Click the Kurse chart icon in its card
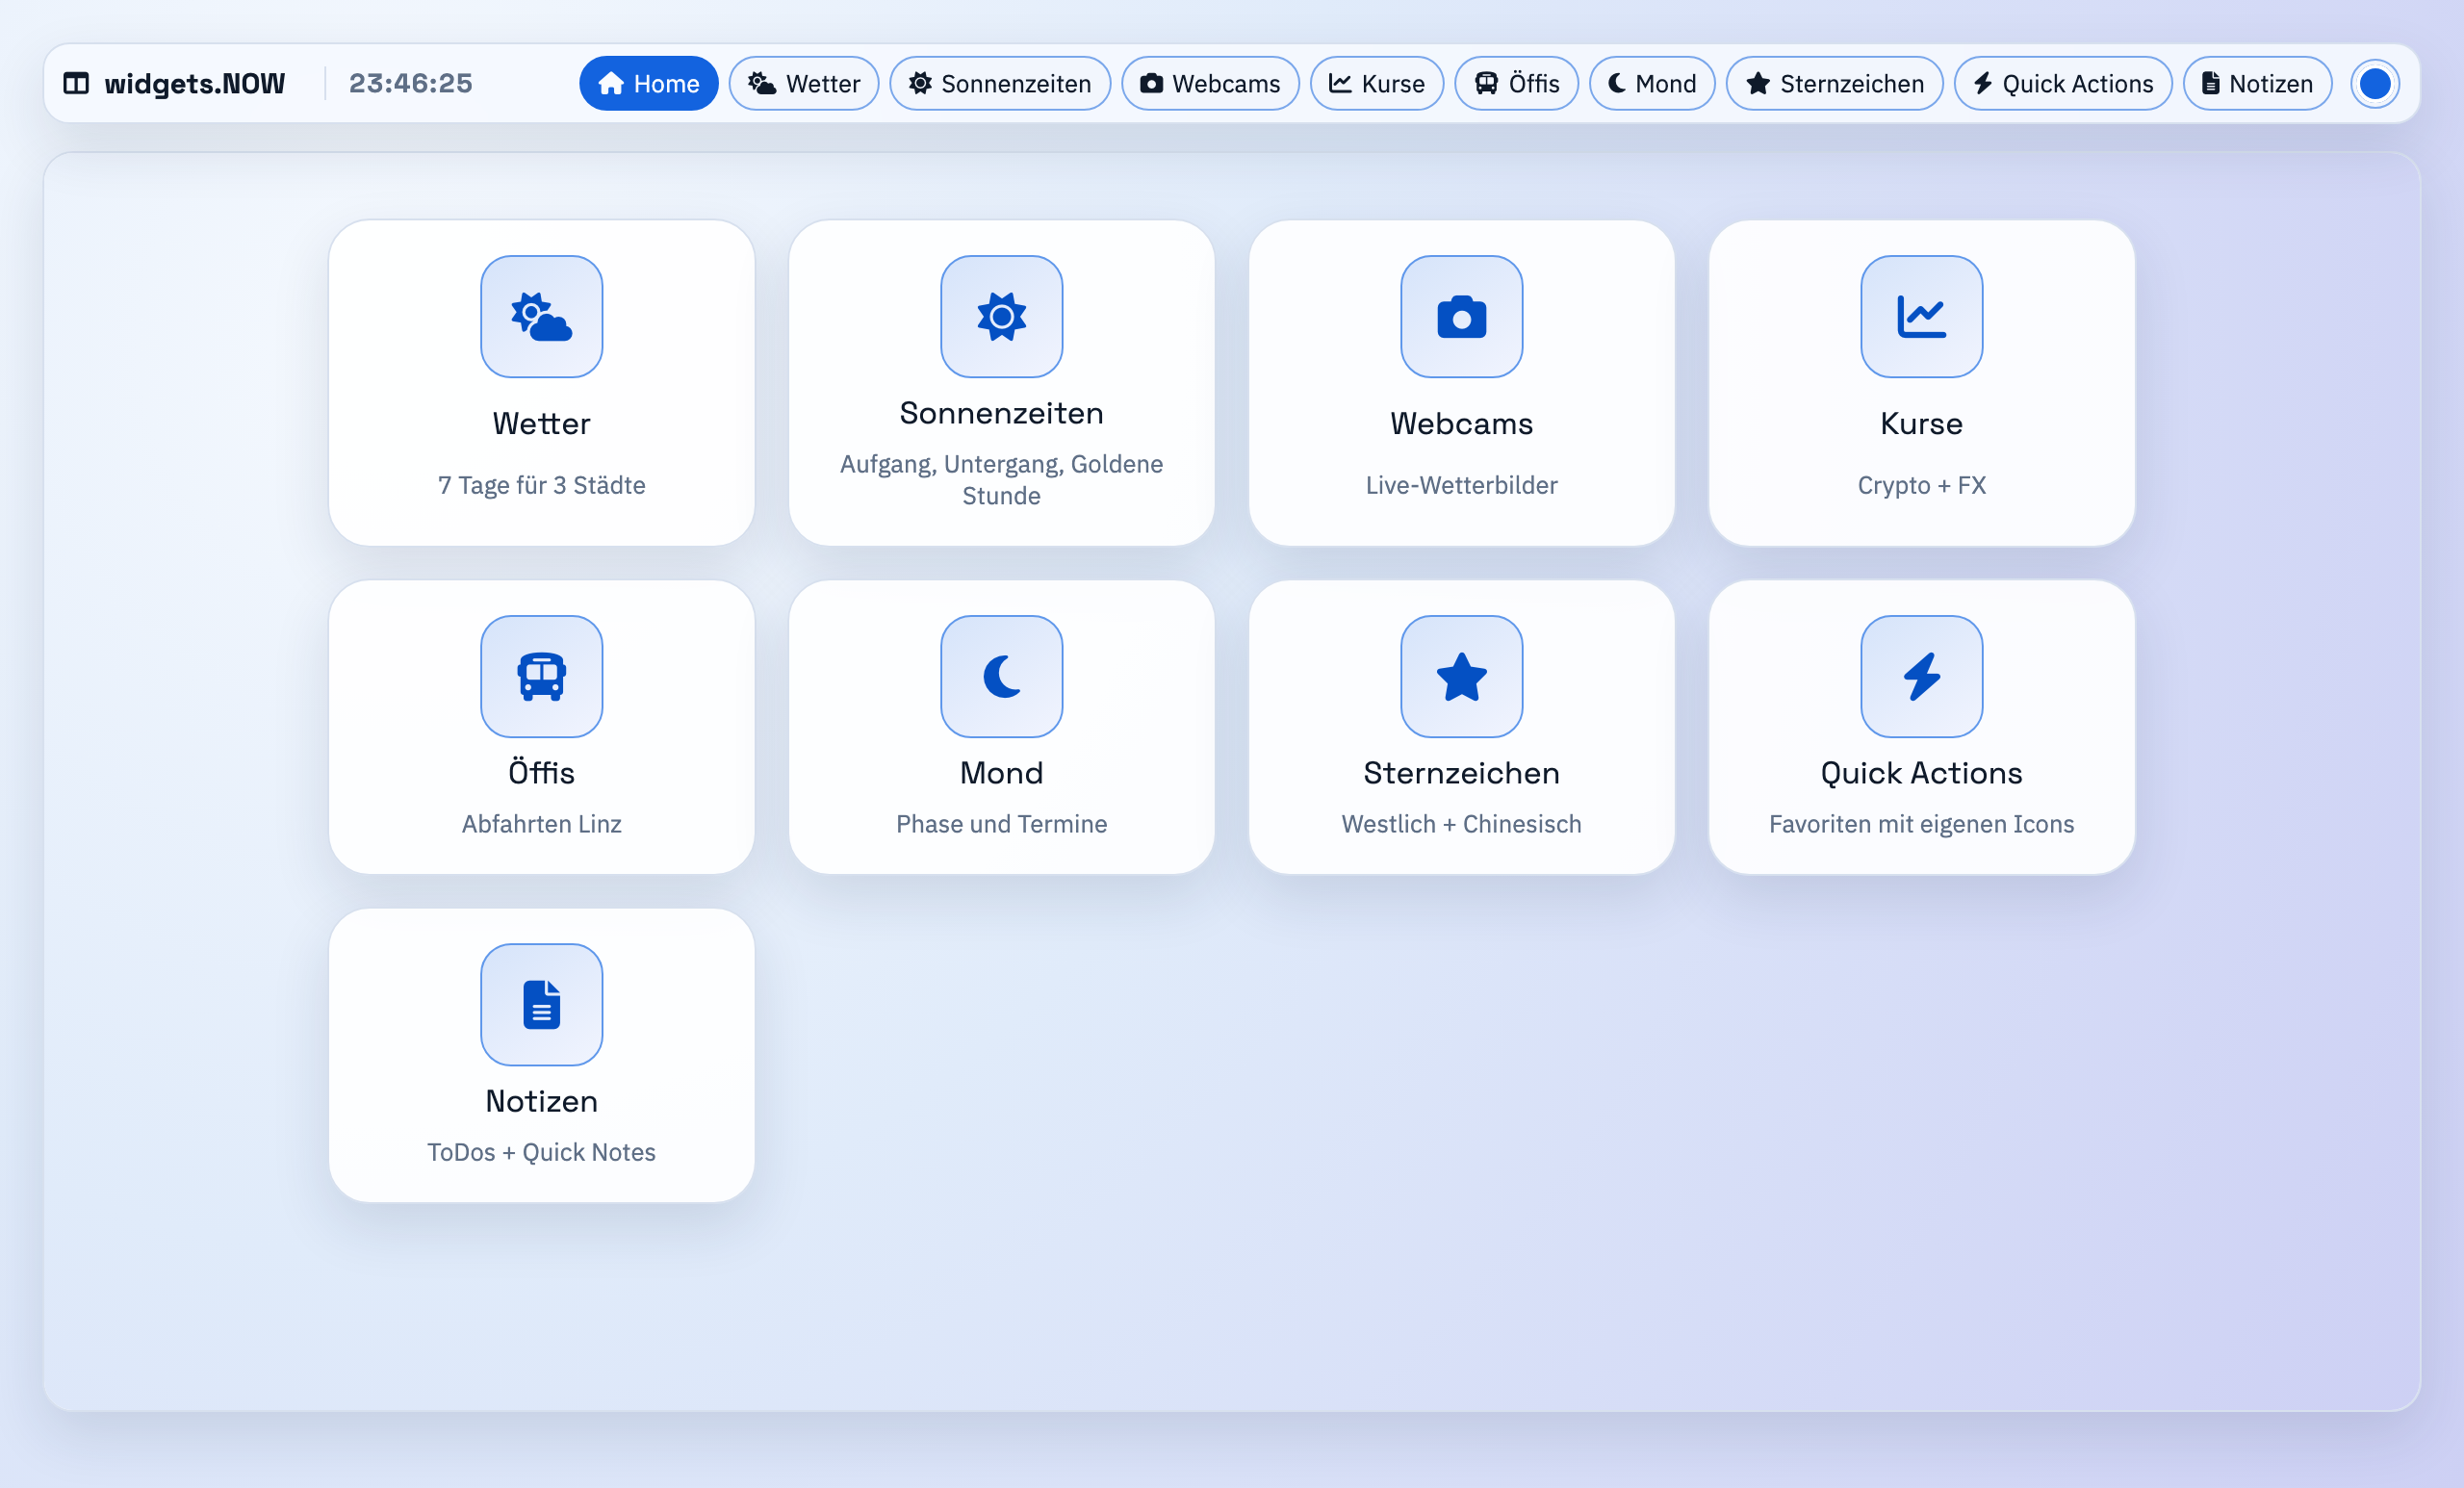 click(1921, 316)
